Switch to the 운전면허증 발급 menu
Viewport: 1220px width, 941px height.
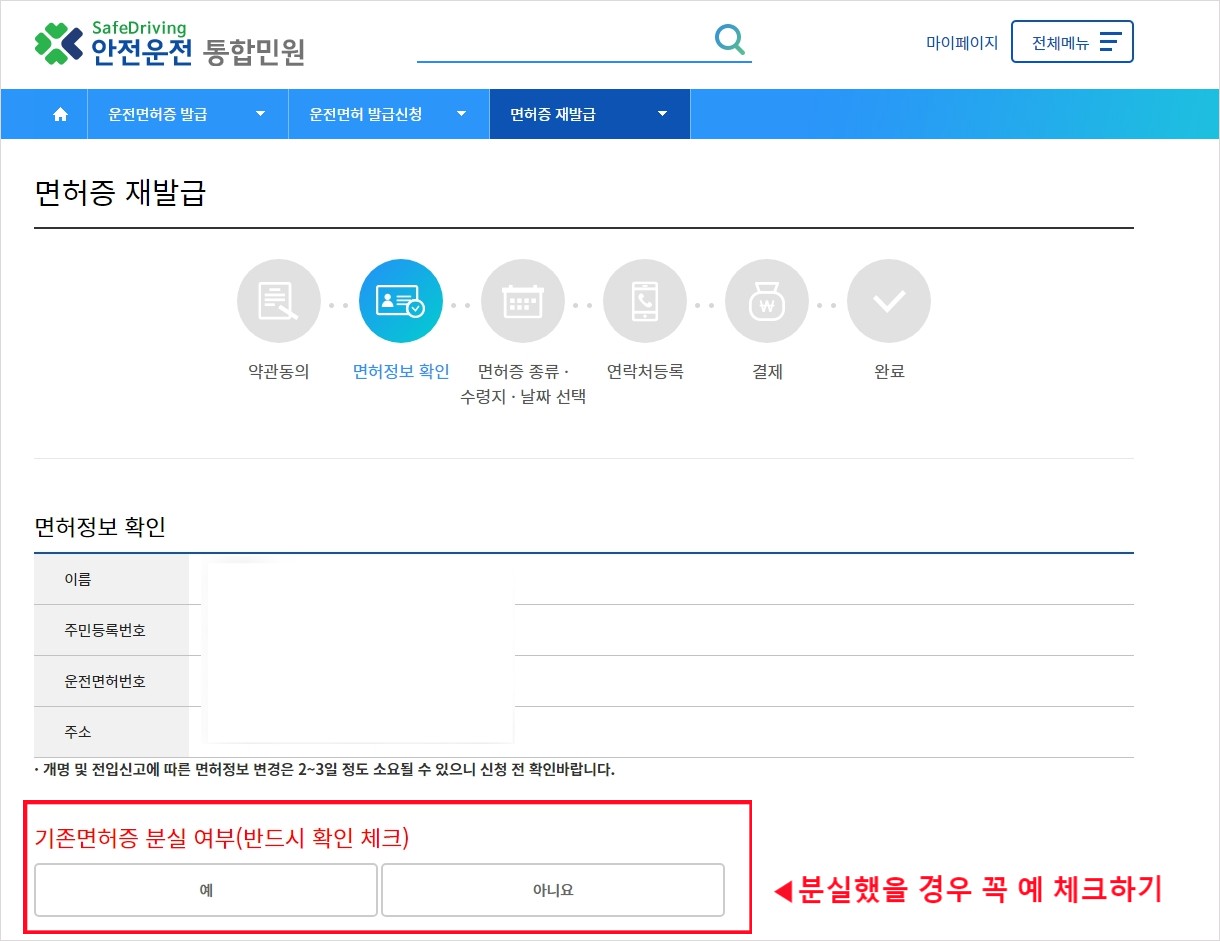pos(160,113)
